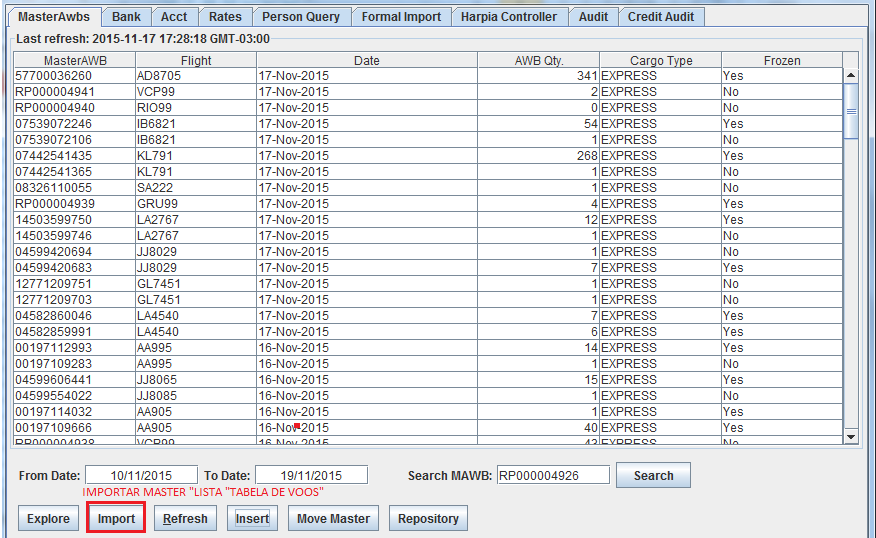Select master AWB 00197109666
The image size is (876, 538).
tap(74, 428)
